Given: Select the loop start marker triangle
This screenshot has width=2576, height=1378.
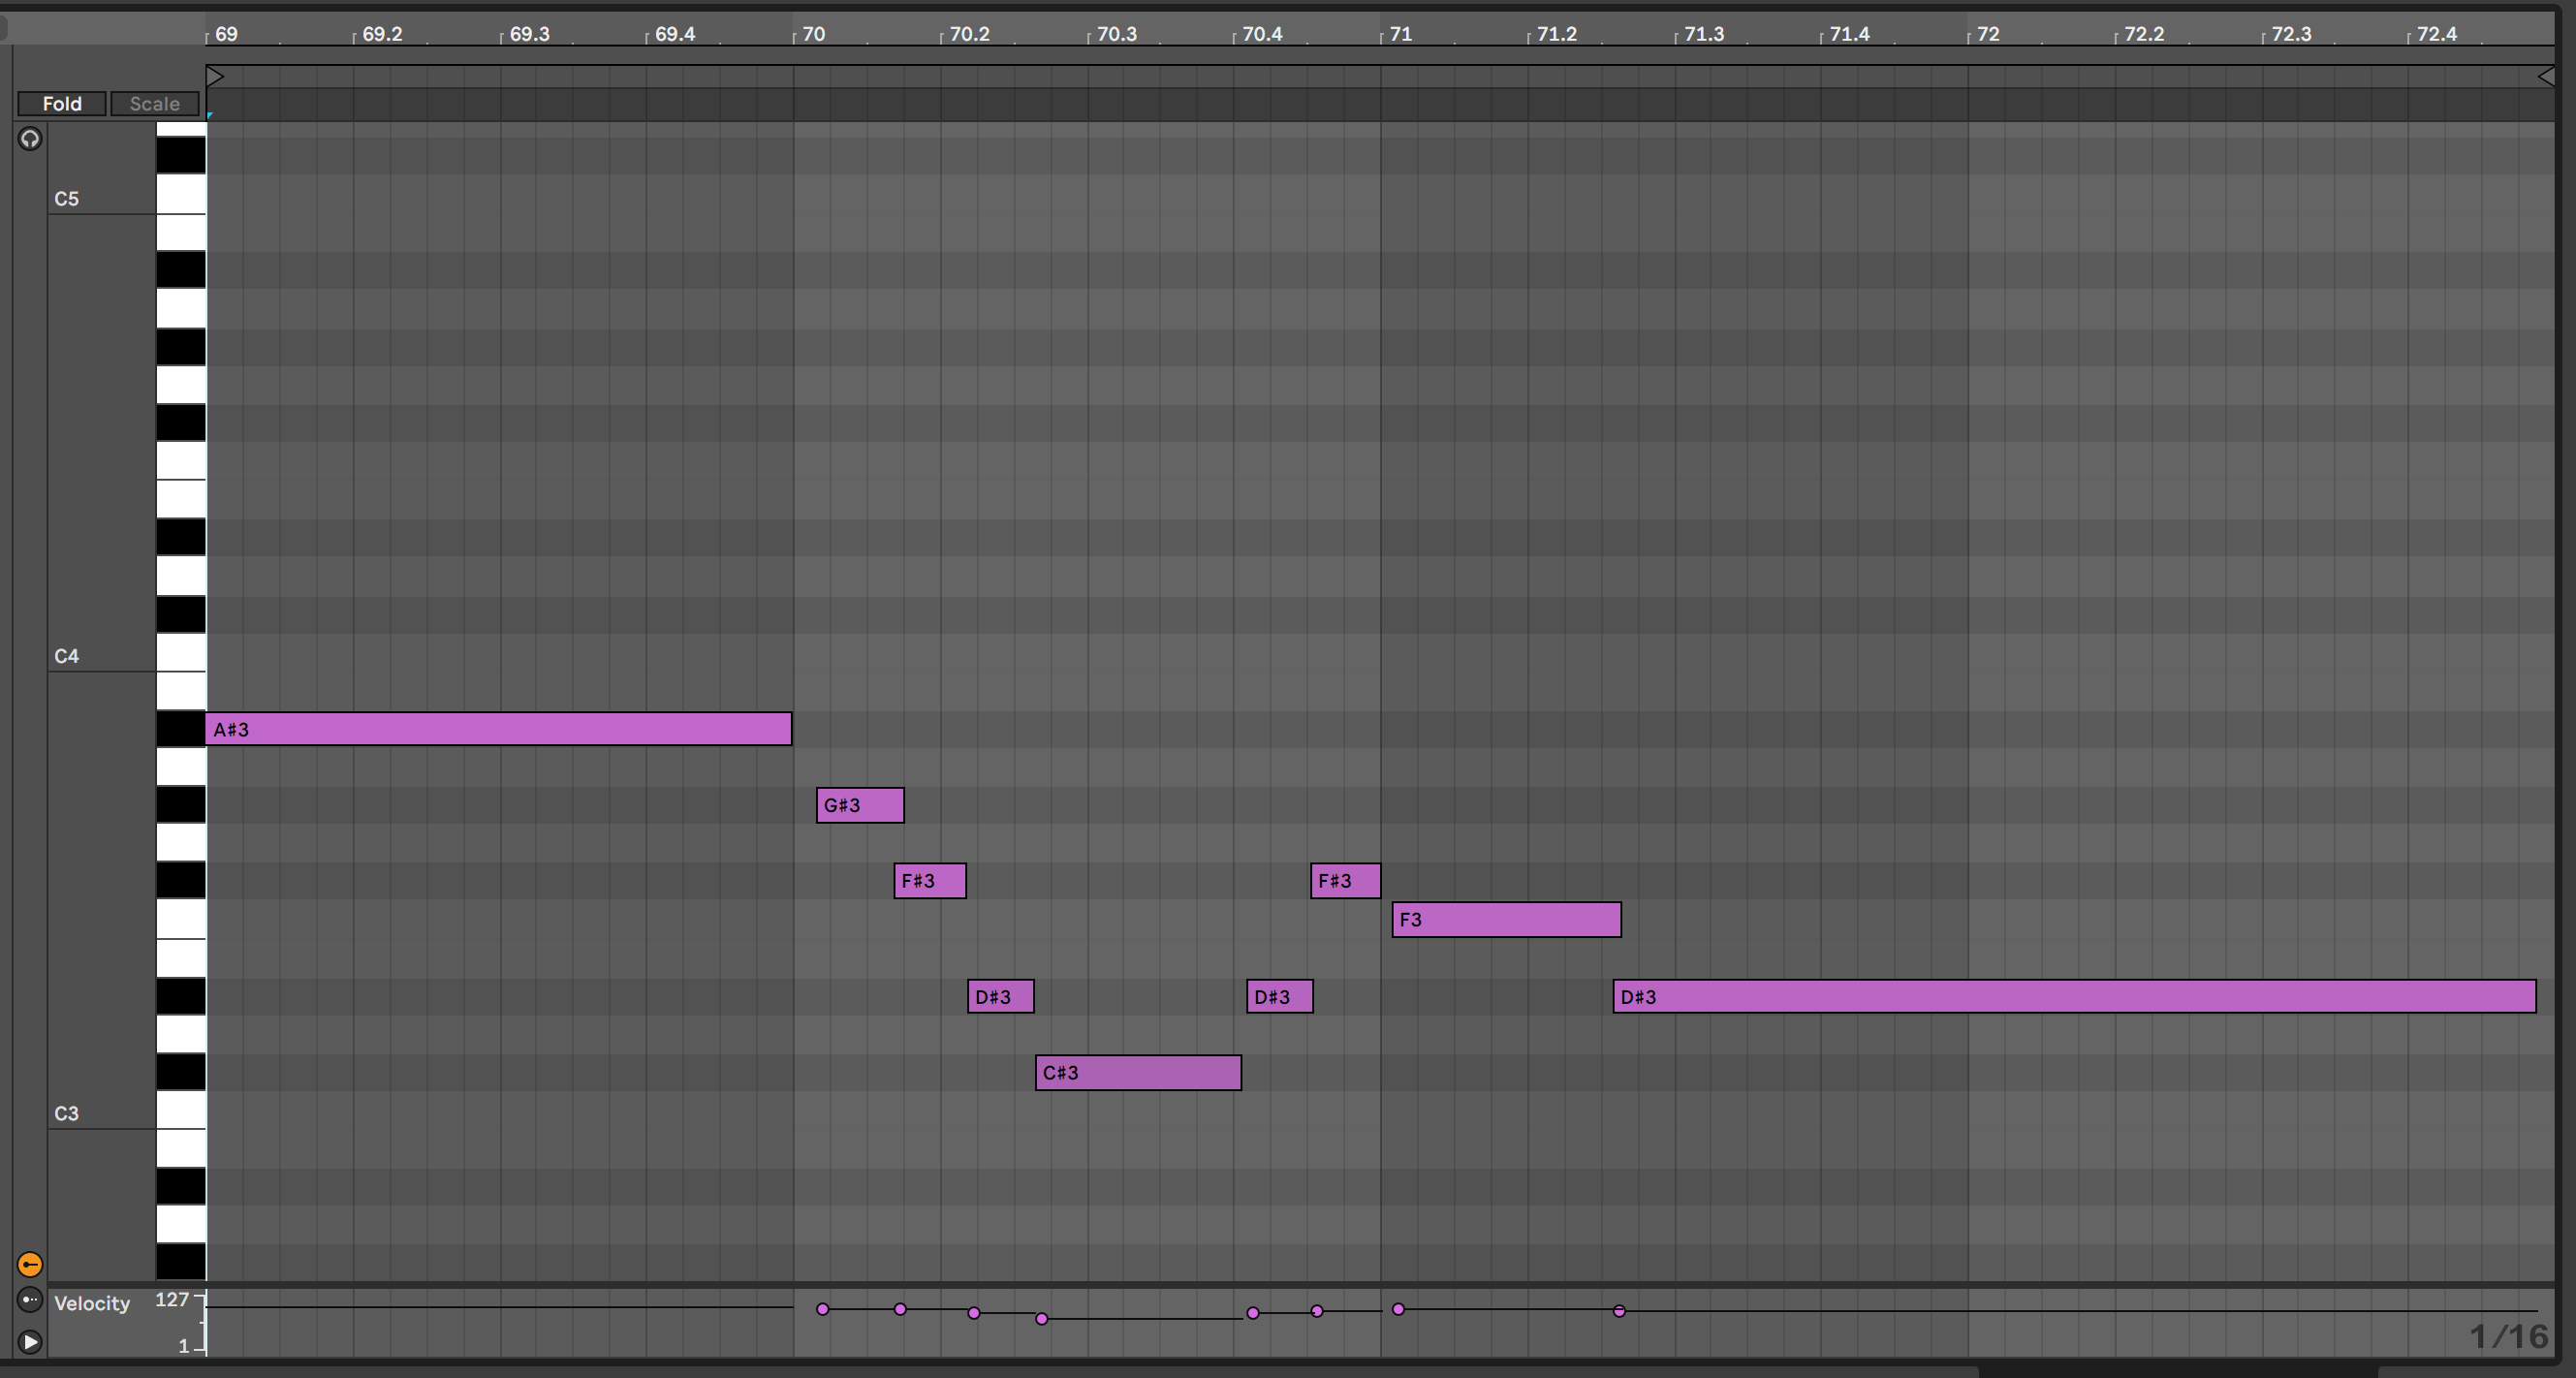Looking at the screenshot, I should 215,76.
